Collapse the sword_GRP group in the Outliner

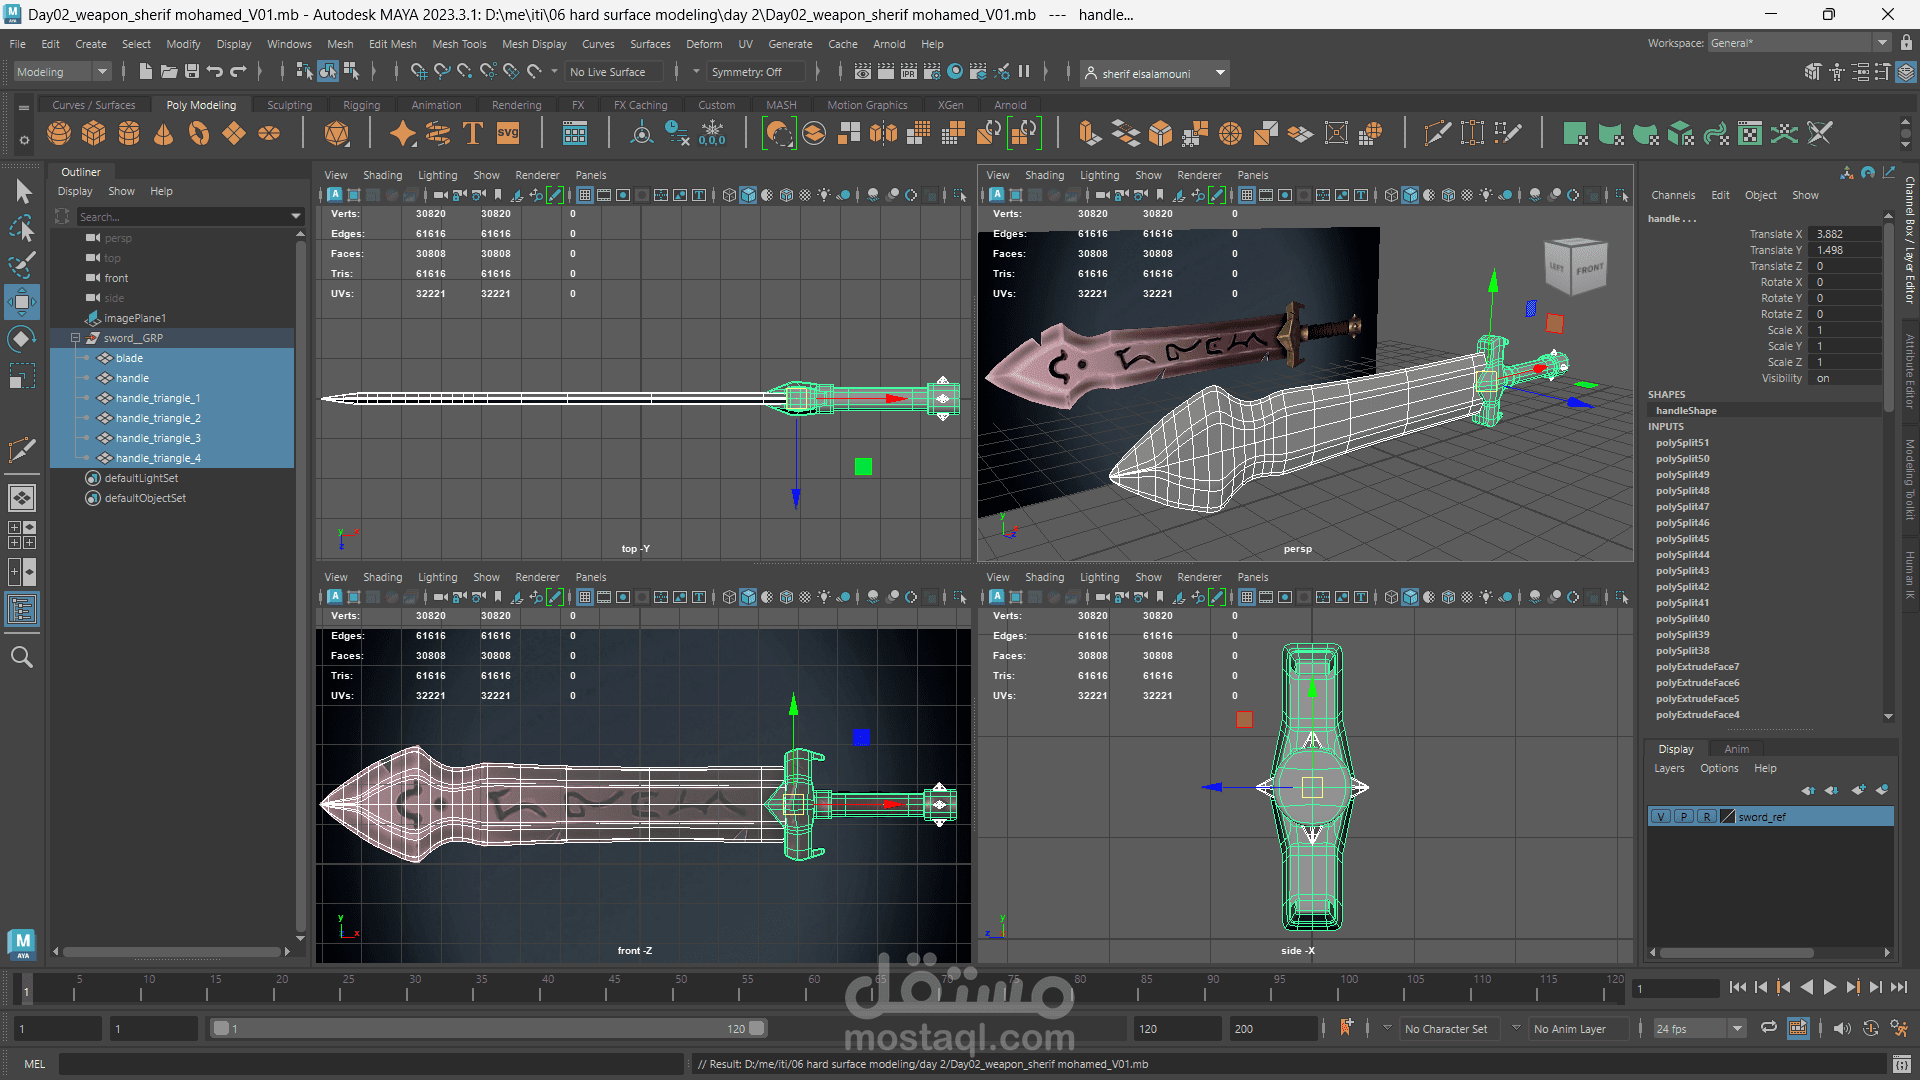pos(75,338)
